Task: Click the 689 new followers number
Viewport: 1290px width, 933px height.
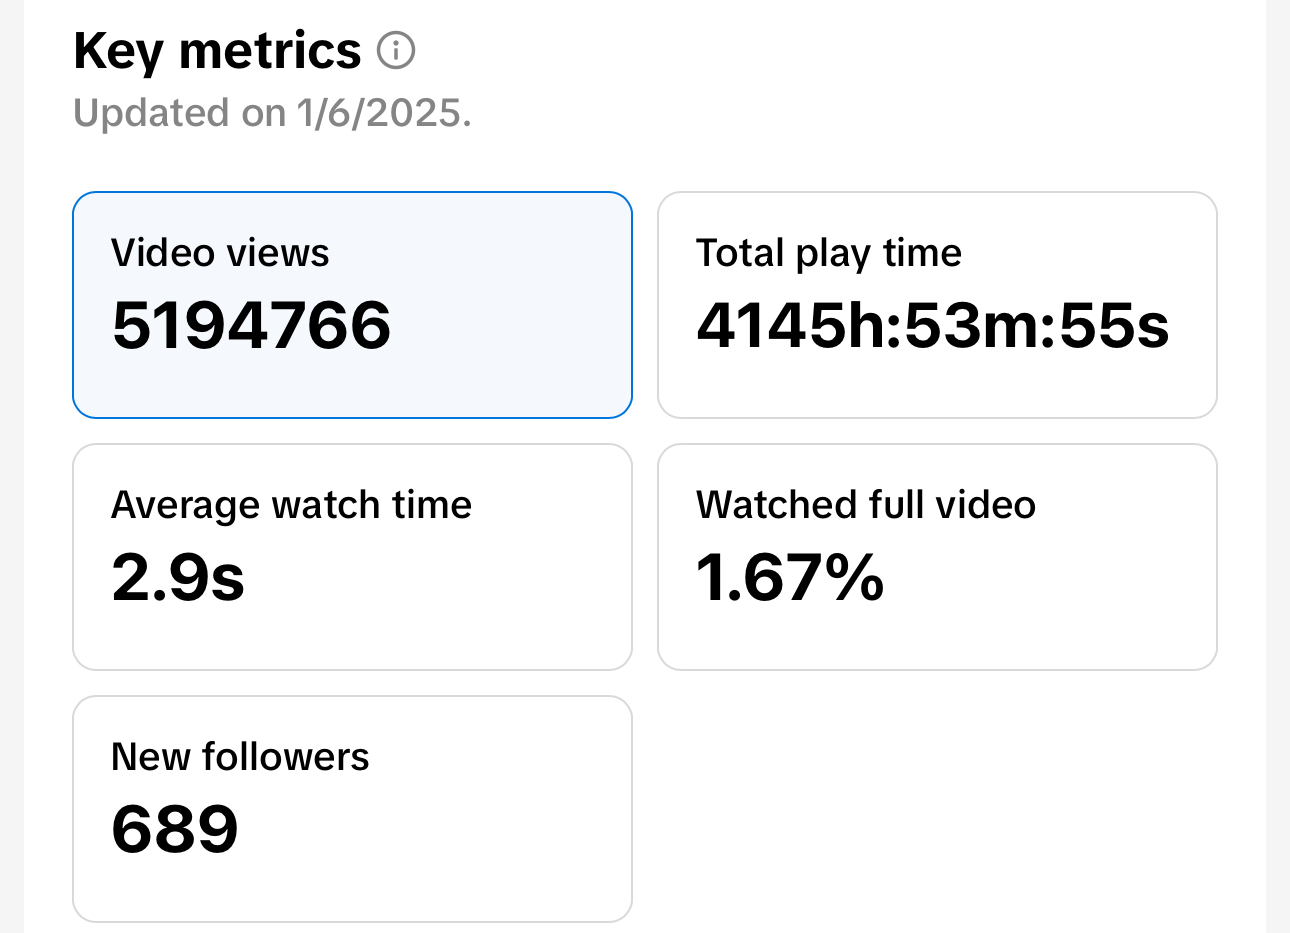Action: 175,830
